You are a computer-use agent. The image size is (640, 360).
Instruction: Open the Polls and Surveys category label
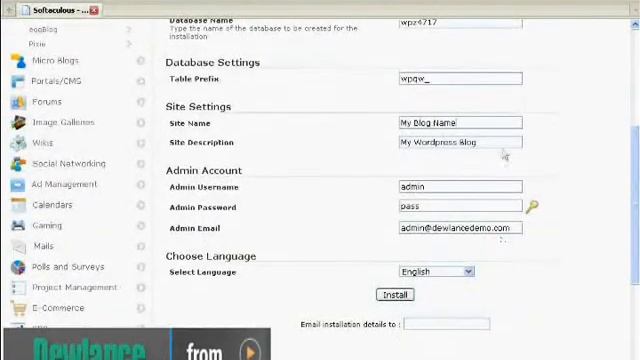click(x=68, y=267)
